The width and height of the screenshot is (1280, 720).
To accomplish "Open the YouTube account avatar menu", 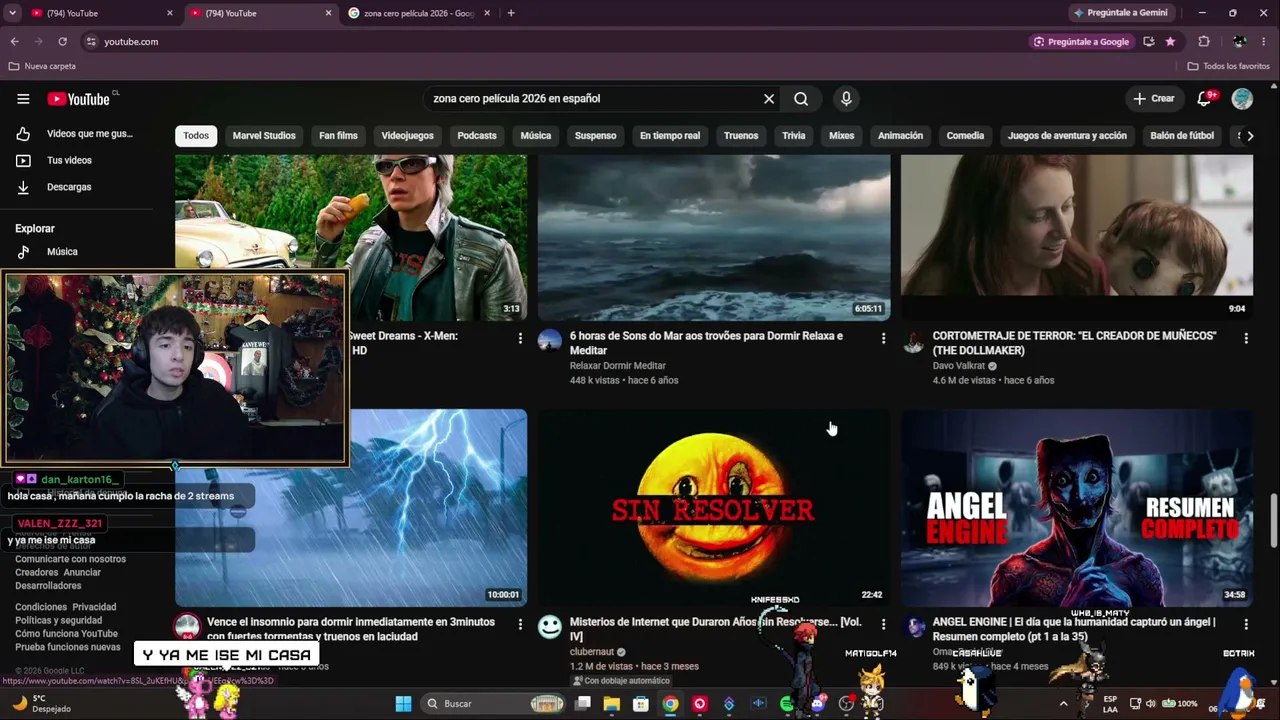I will [1242, 99].
